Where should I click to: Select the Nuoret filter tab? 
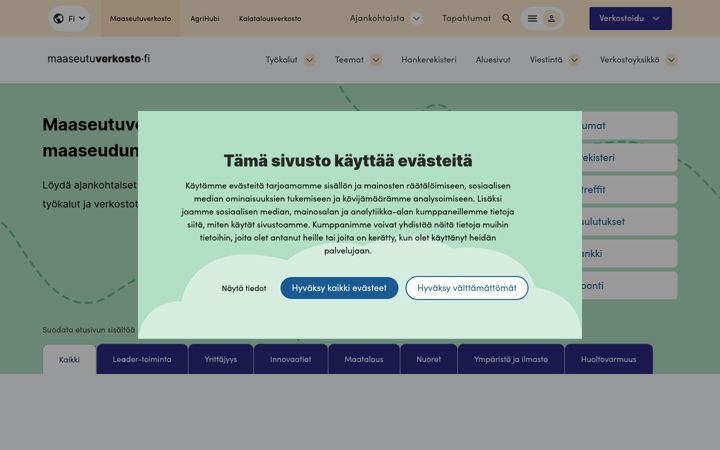429,360
